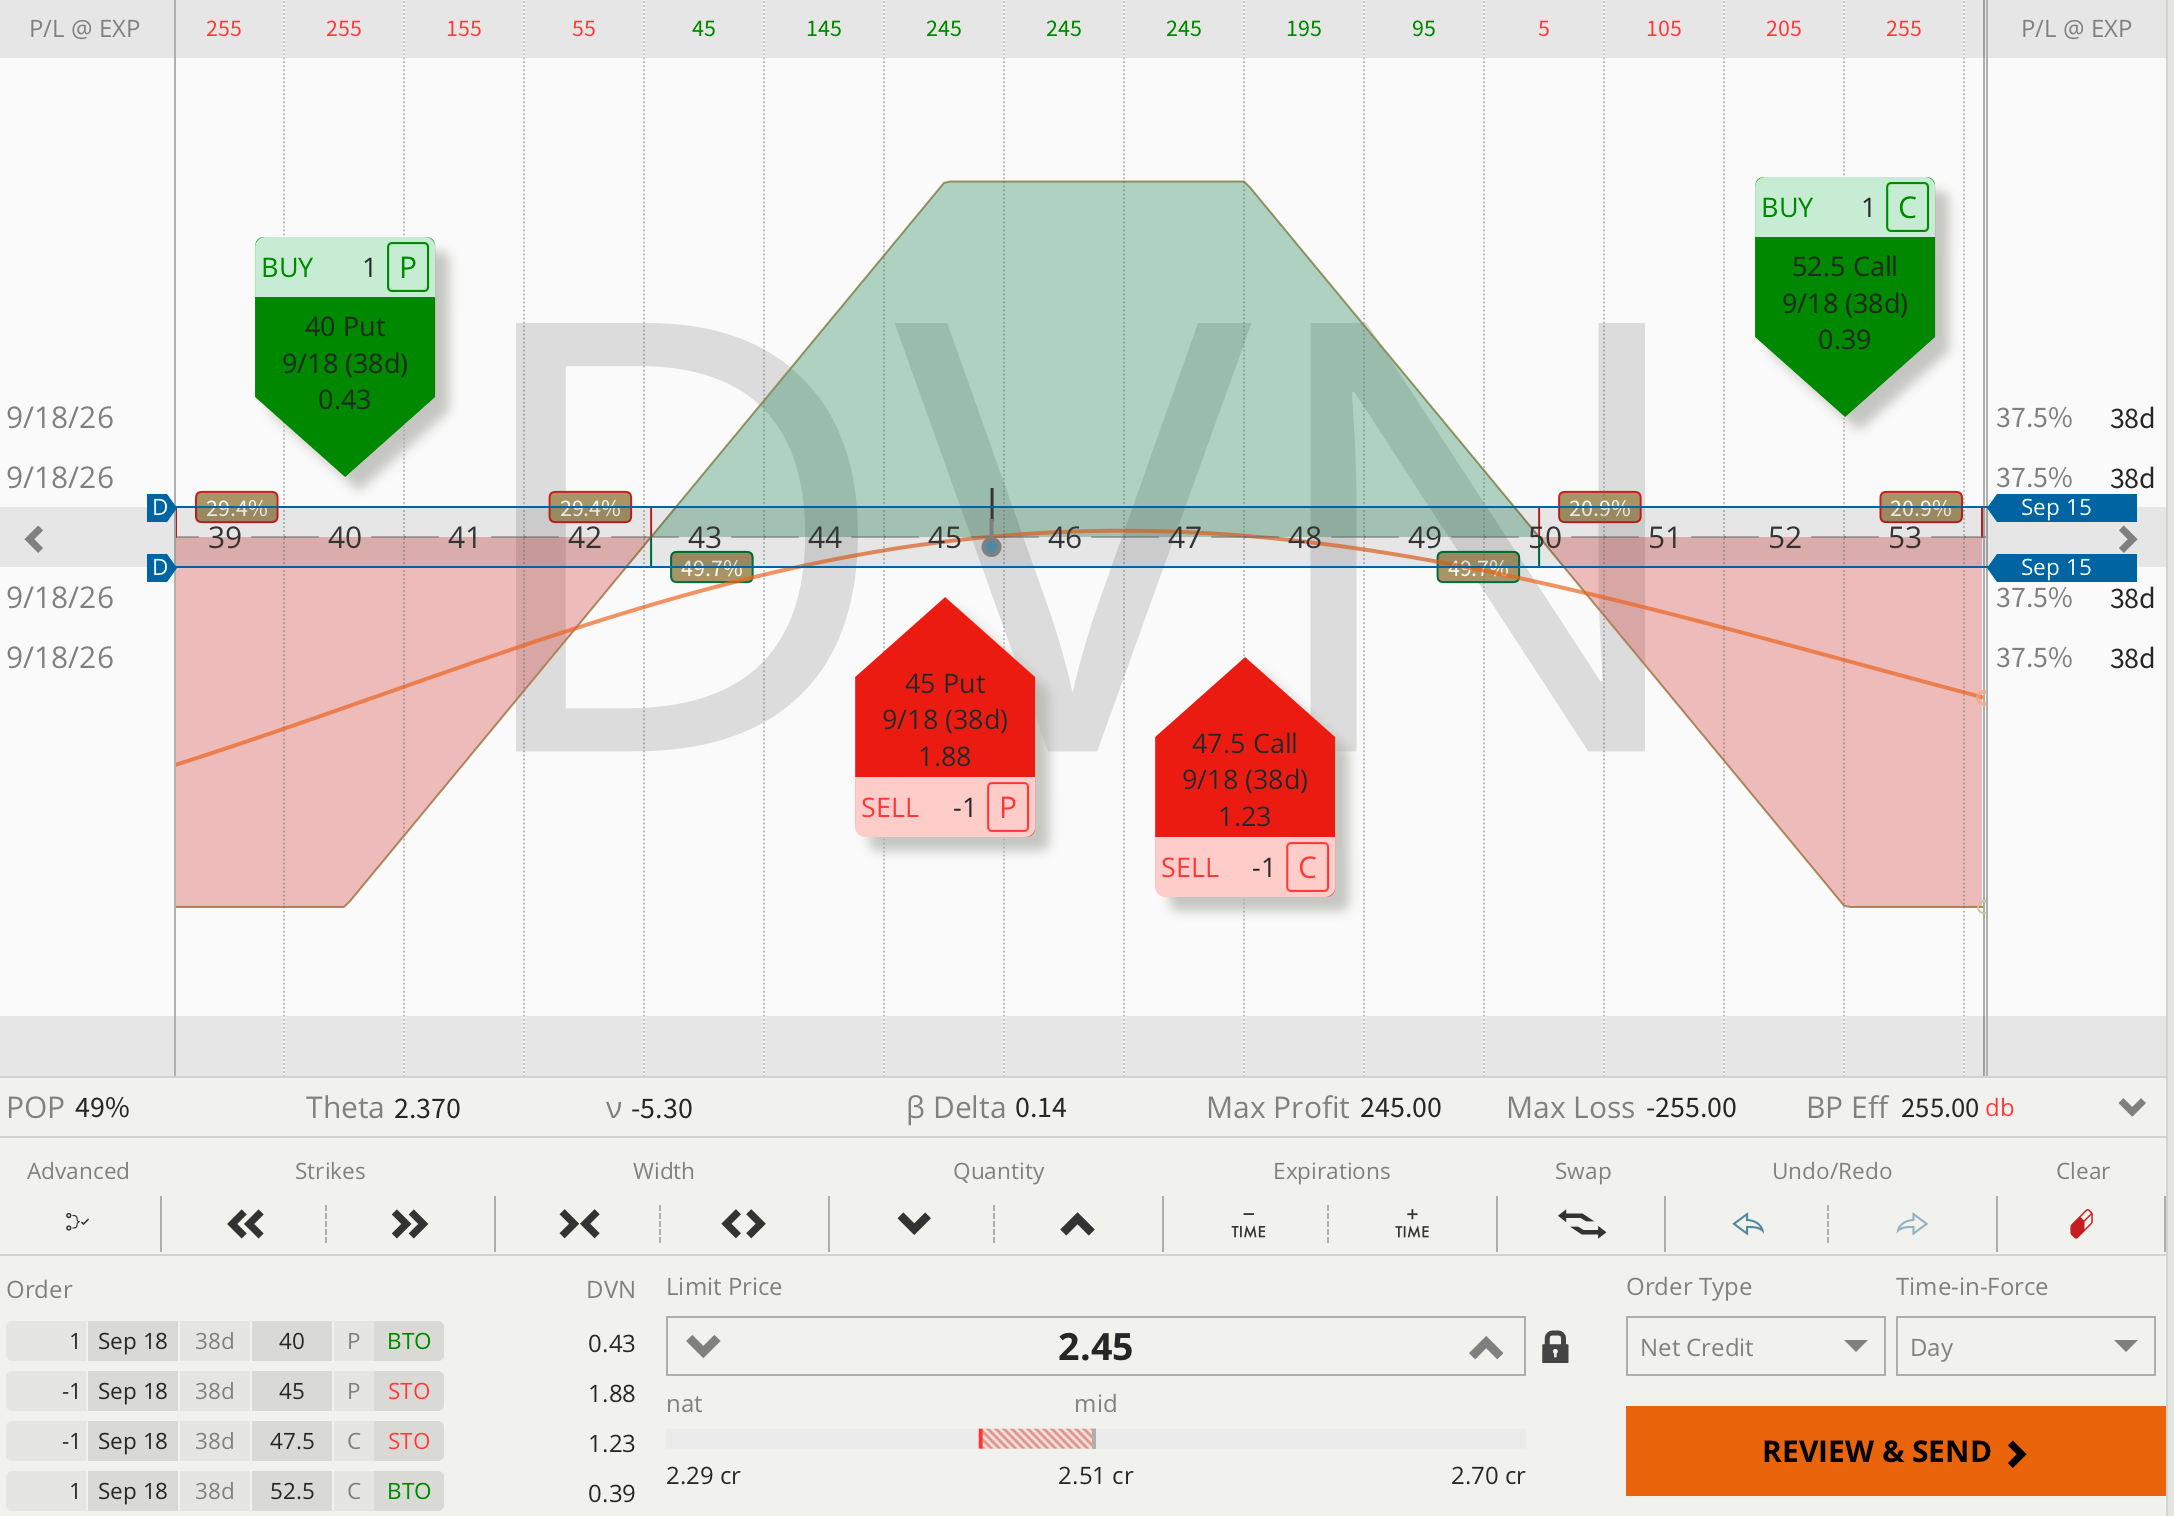Pan the price axis left arrow
Viewport: 2174px width, 1516px height.
(x=34, y=539)
